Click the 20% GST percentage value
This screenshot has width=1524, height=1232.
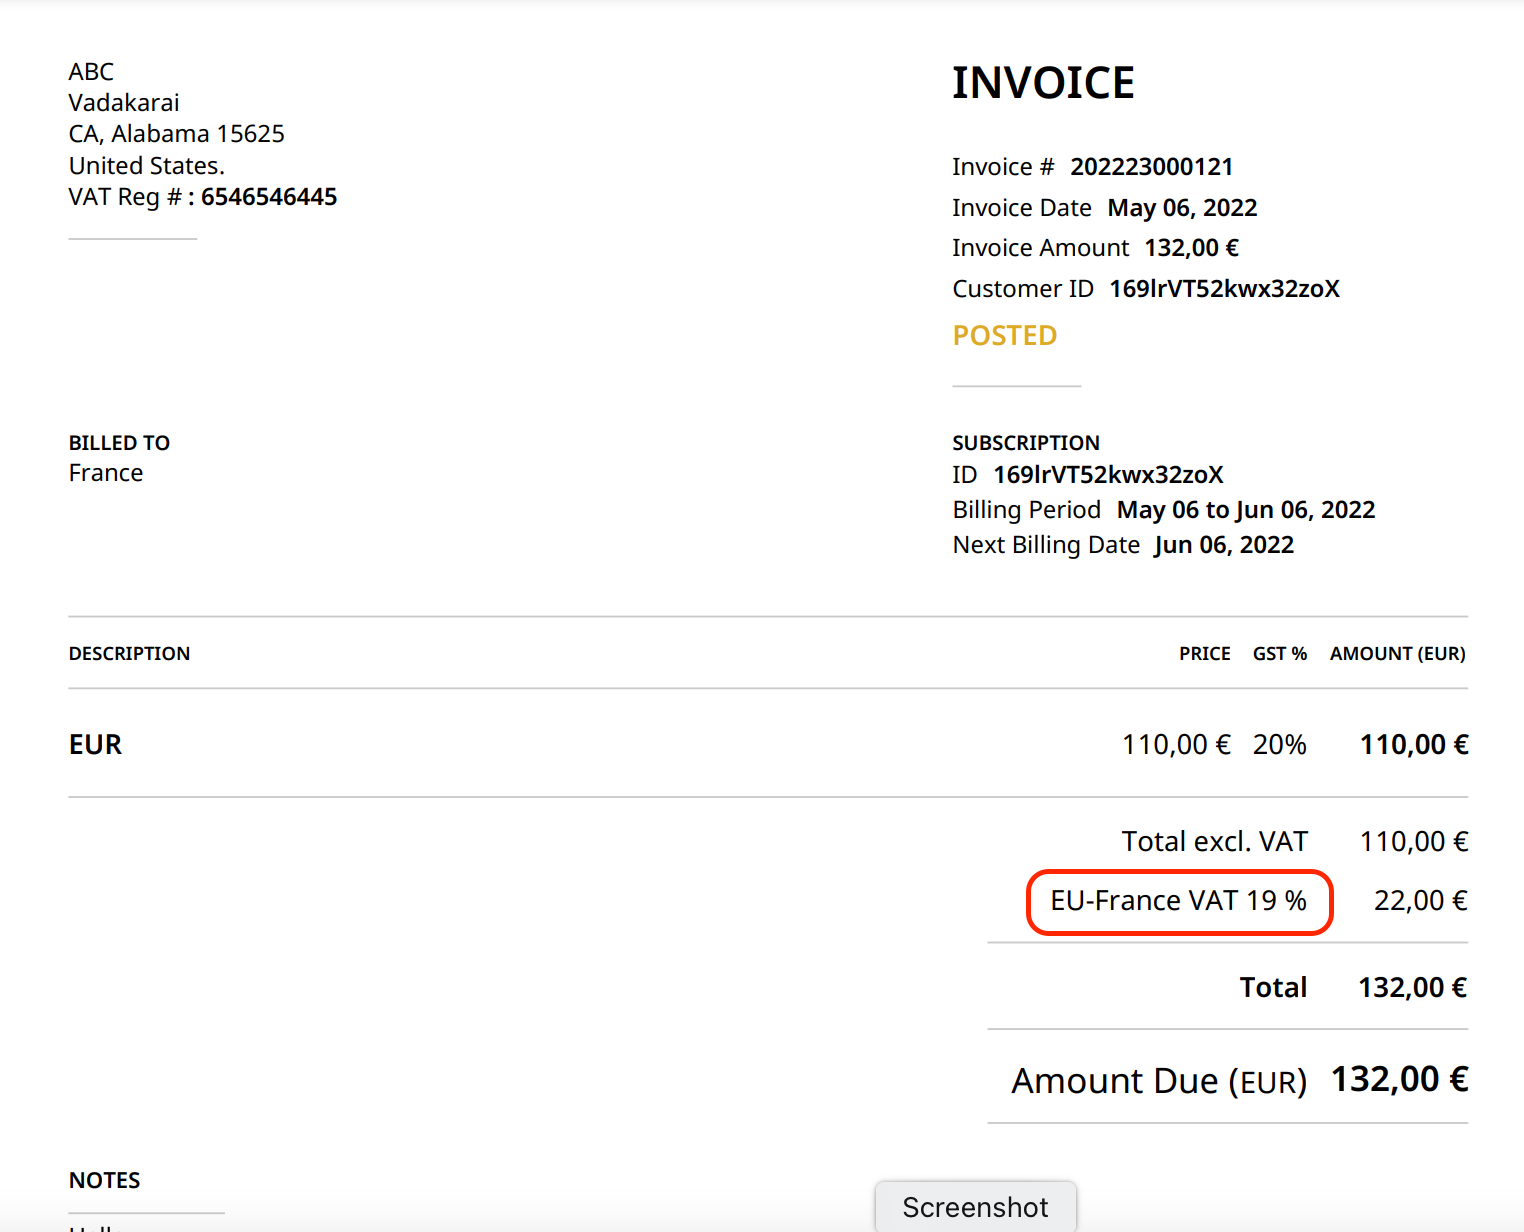tap(1279, 744)
